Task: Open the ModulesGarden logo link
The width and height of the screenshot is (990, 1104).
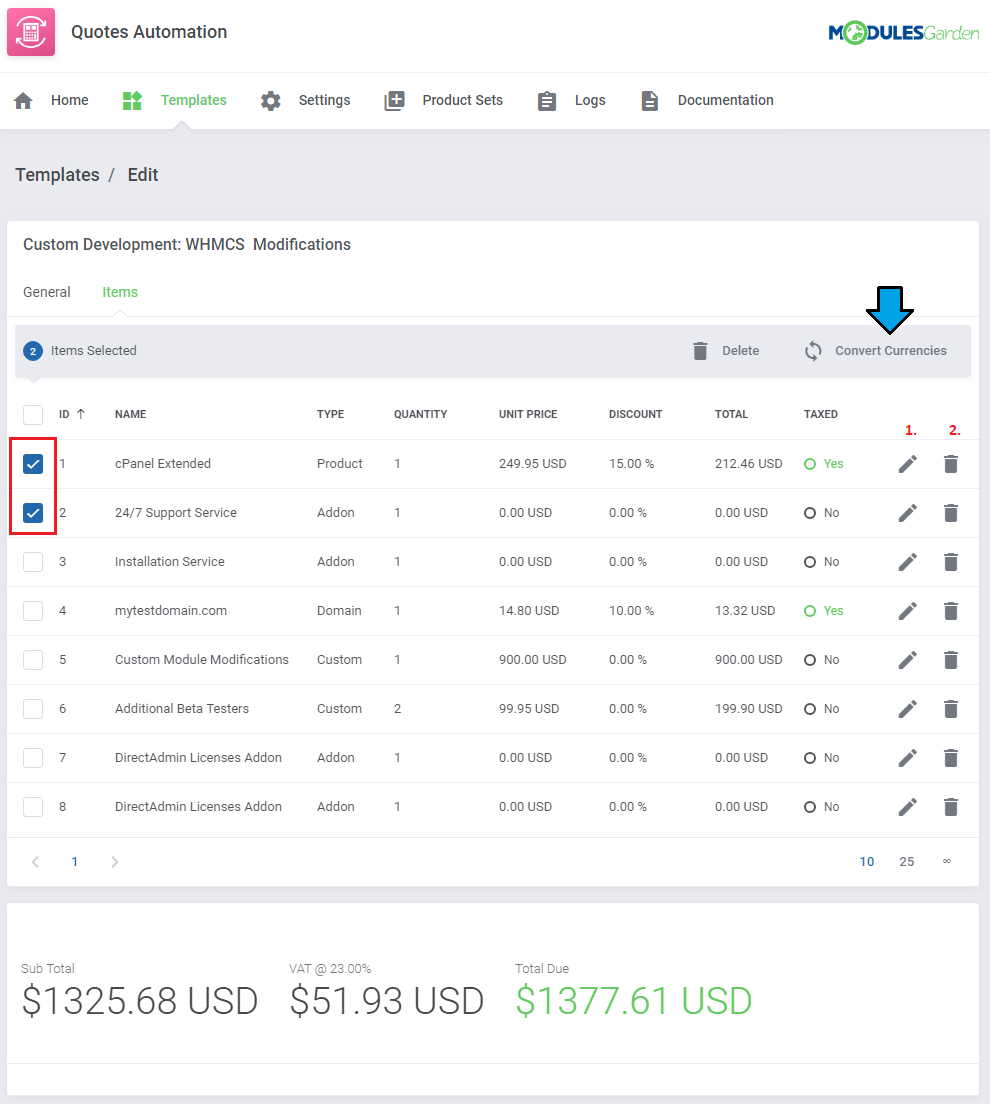Action: pos(903,32)
